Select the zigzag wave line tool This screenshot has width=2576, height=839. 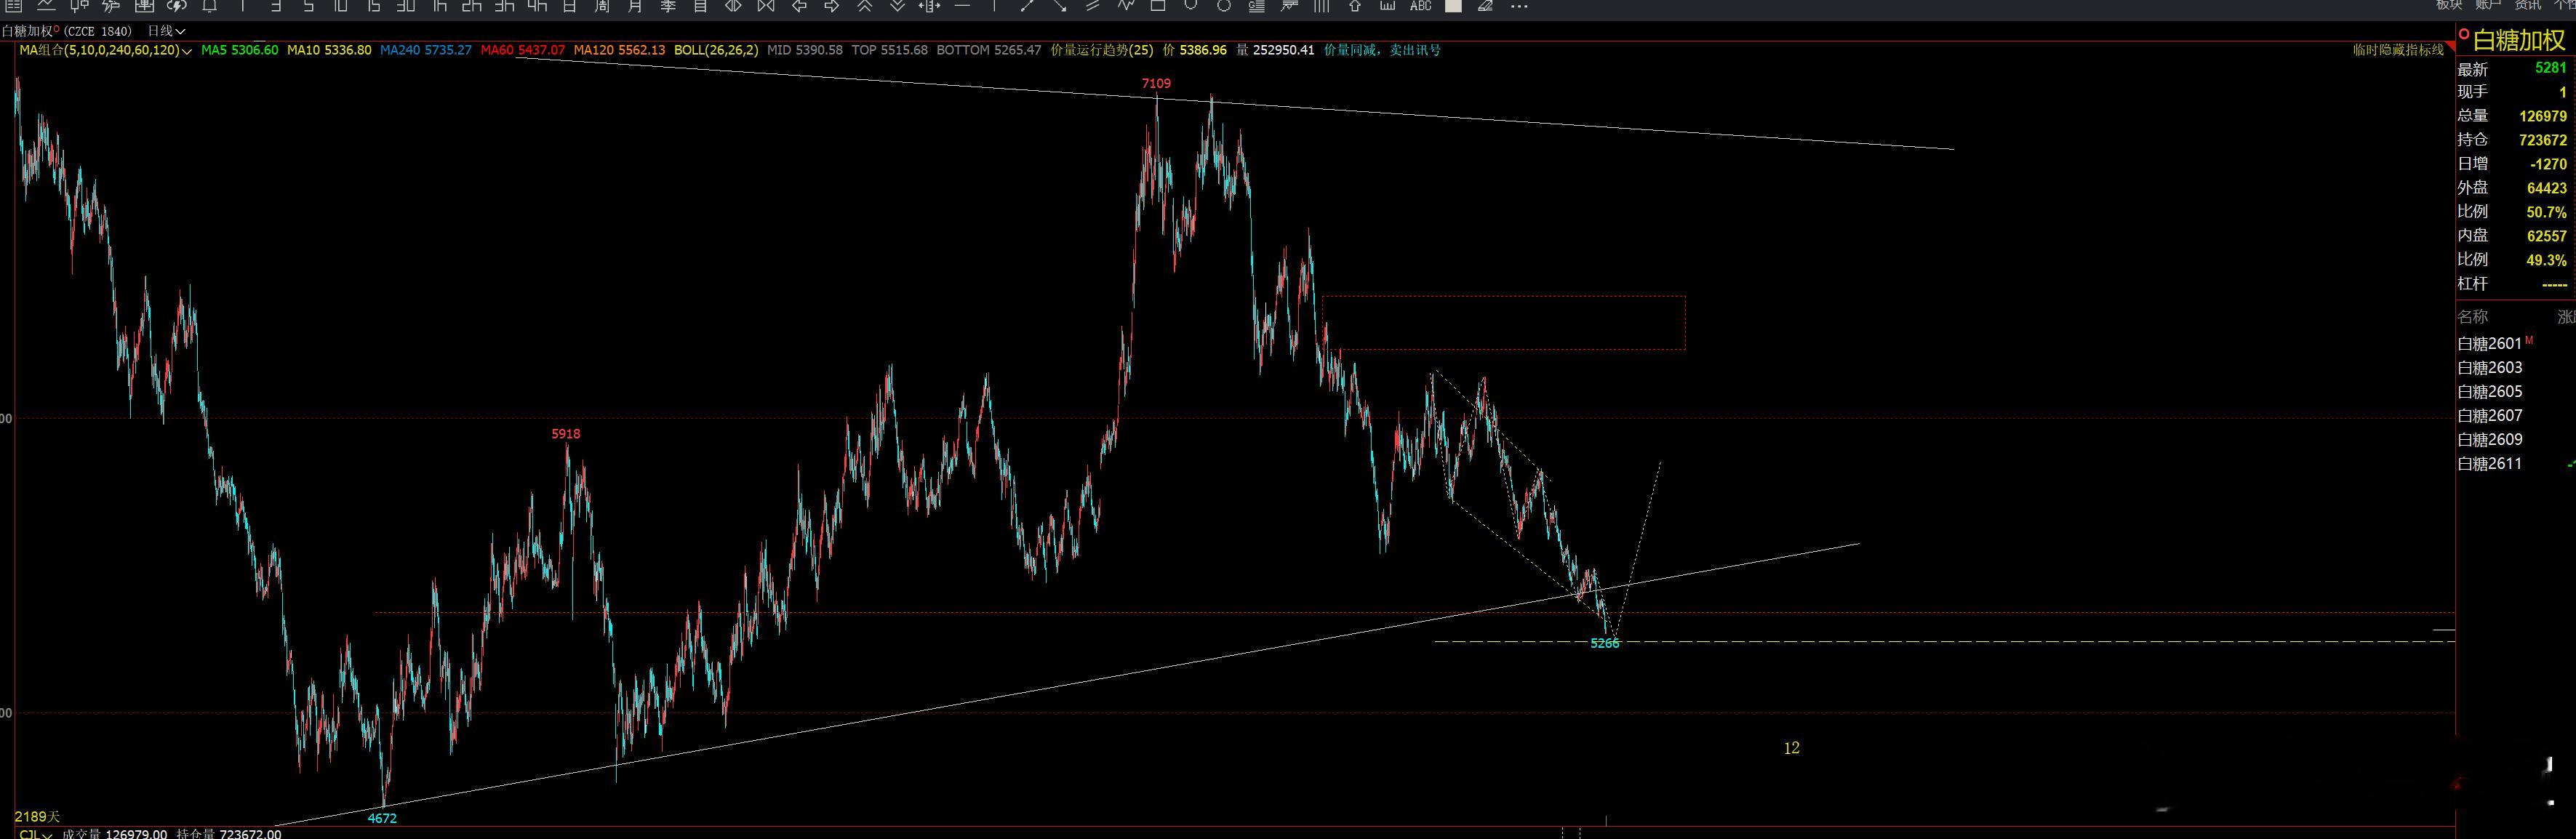pyautogui.click(x=1126, y=6)
